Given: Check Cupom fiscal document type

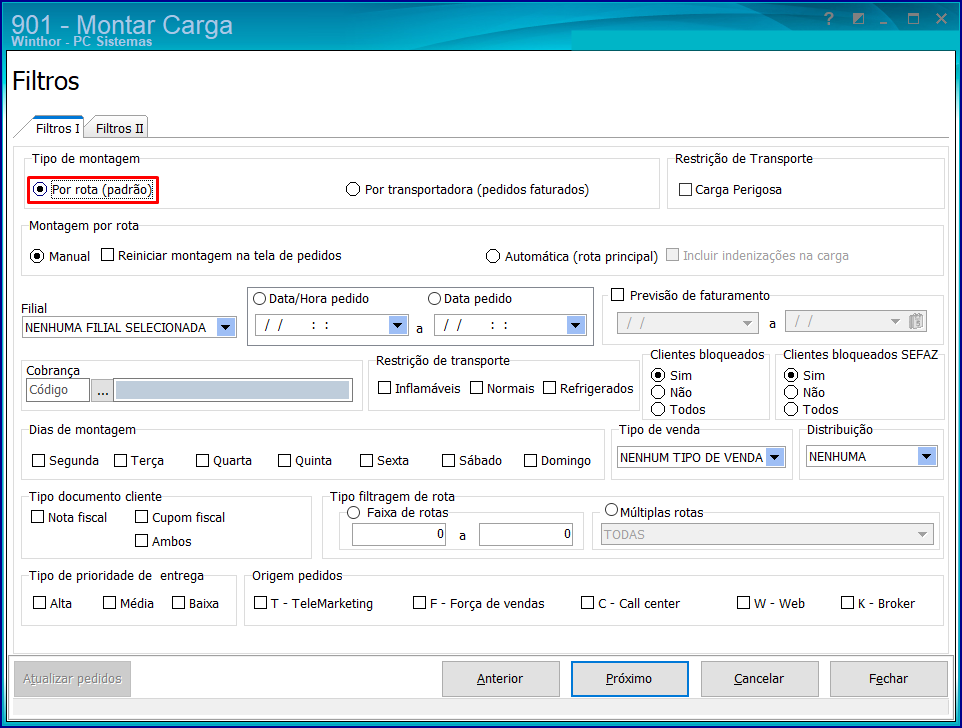Looking at the screenshot, I should (x=142, y=516).
